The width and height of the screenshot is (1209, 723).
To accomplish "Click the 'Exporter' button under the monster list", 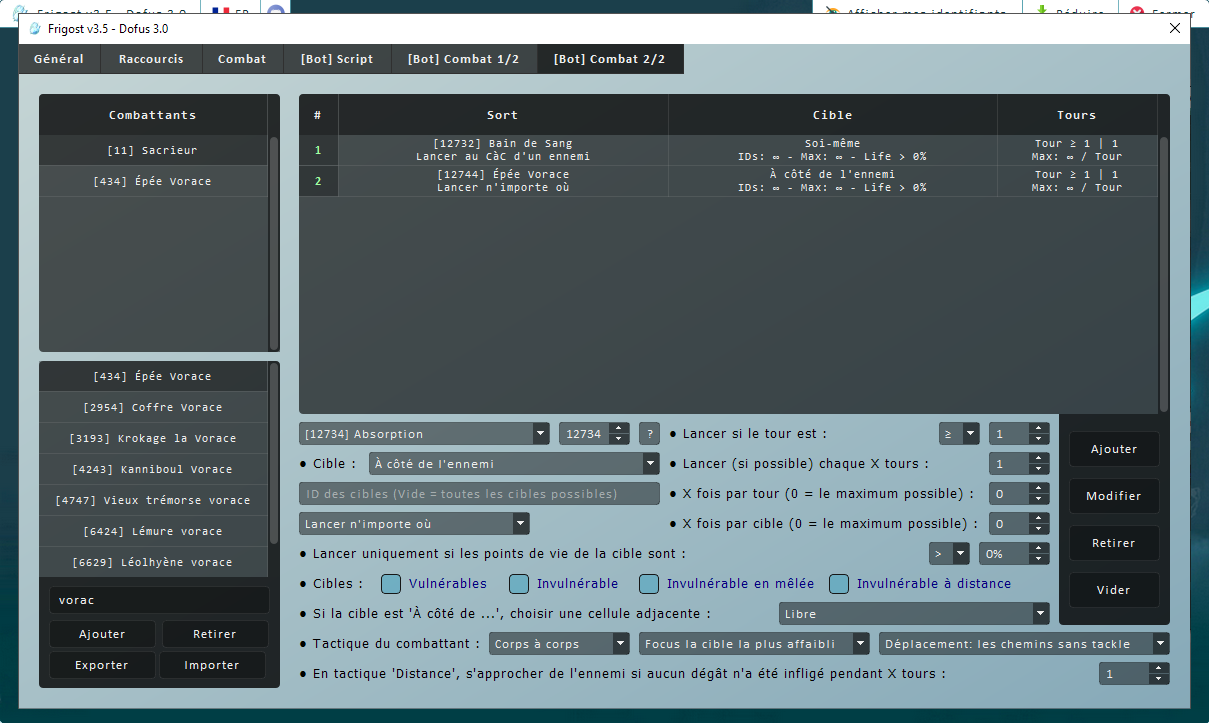I will [x=102, y=664].
